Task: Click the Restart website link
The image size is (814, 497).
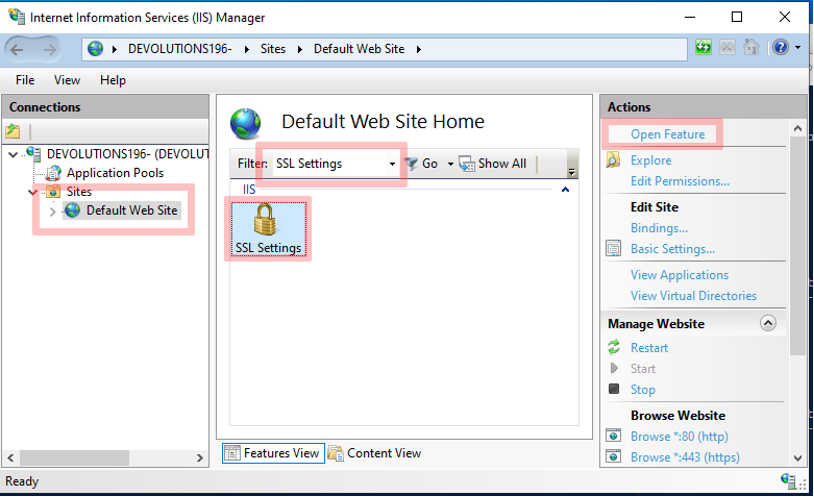Action: (649, 347)
